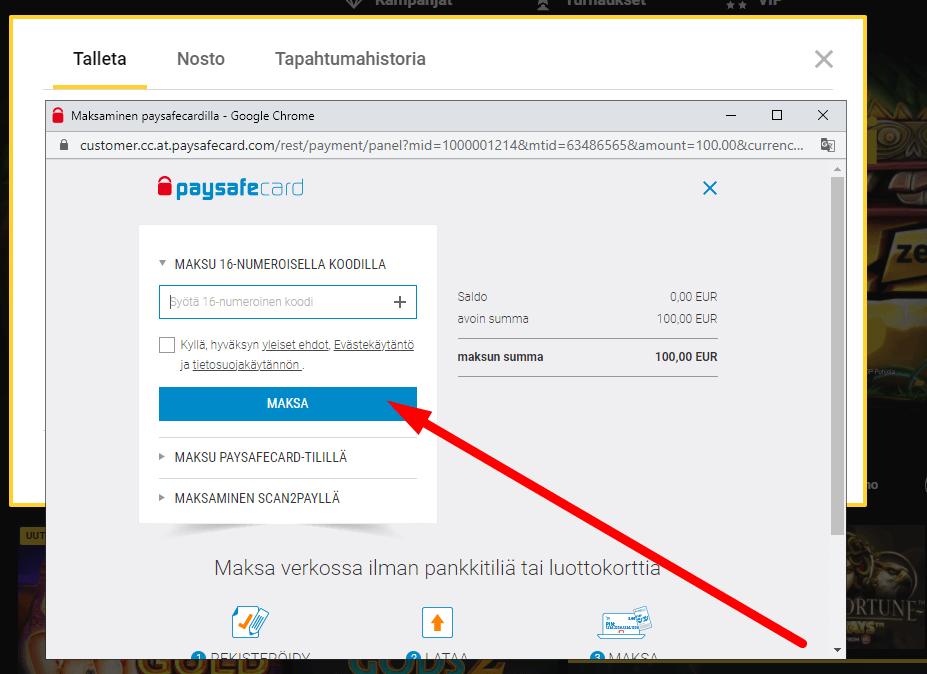
Task: Click the padlock icon in the address bar
Action: tap(64, 145)
